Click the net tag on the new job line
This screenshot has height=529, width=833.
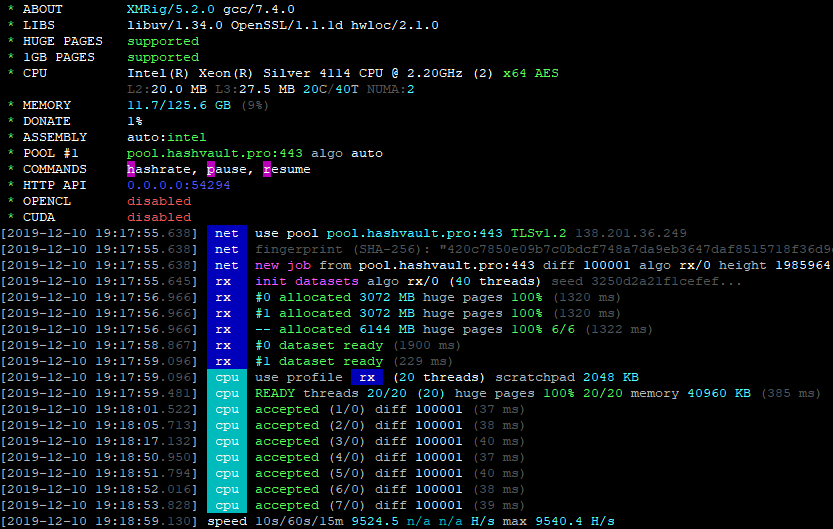(x=227, y=265)
